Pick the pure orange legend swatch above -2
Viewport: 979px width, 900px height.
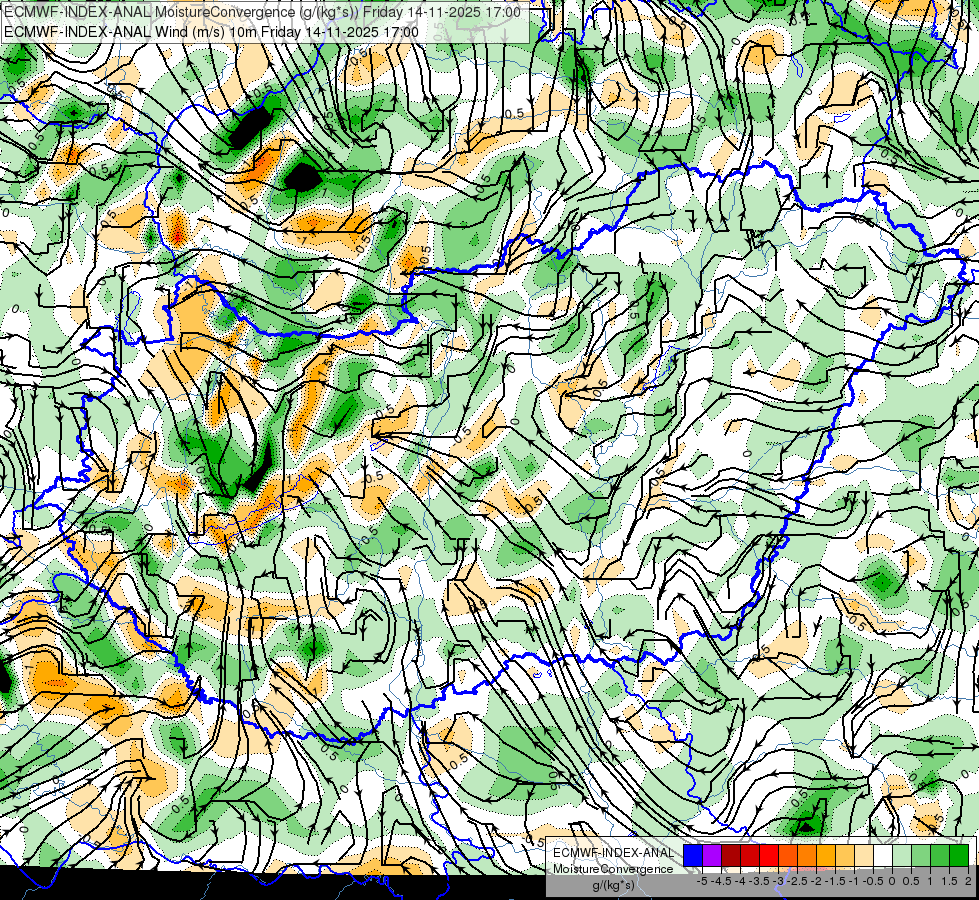(807, 855)
